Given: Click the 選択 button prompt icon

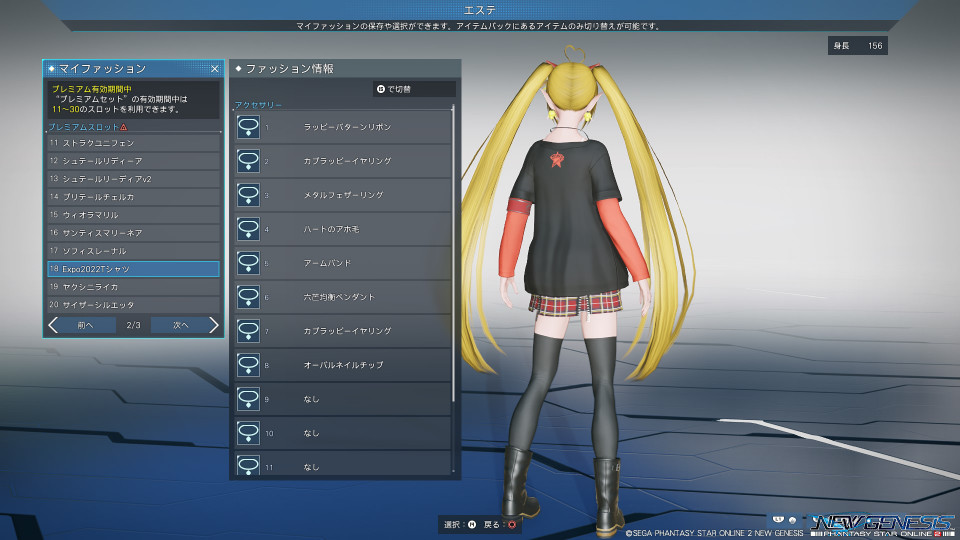Looking at the screenshot, I should click(471, 524).
